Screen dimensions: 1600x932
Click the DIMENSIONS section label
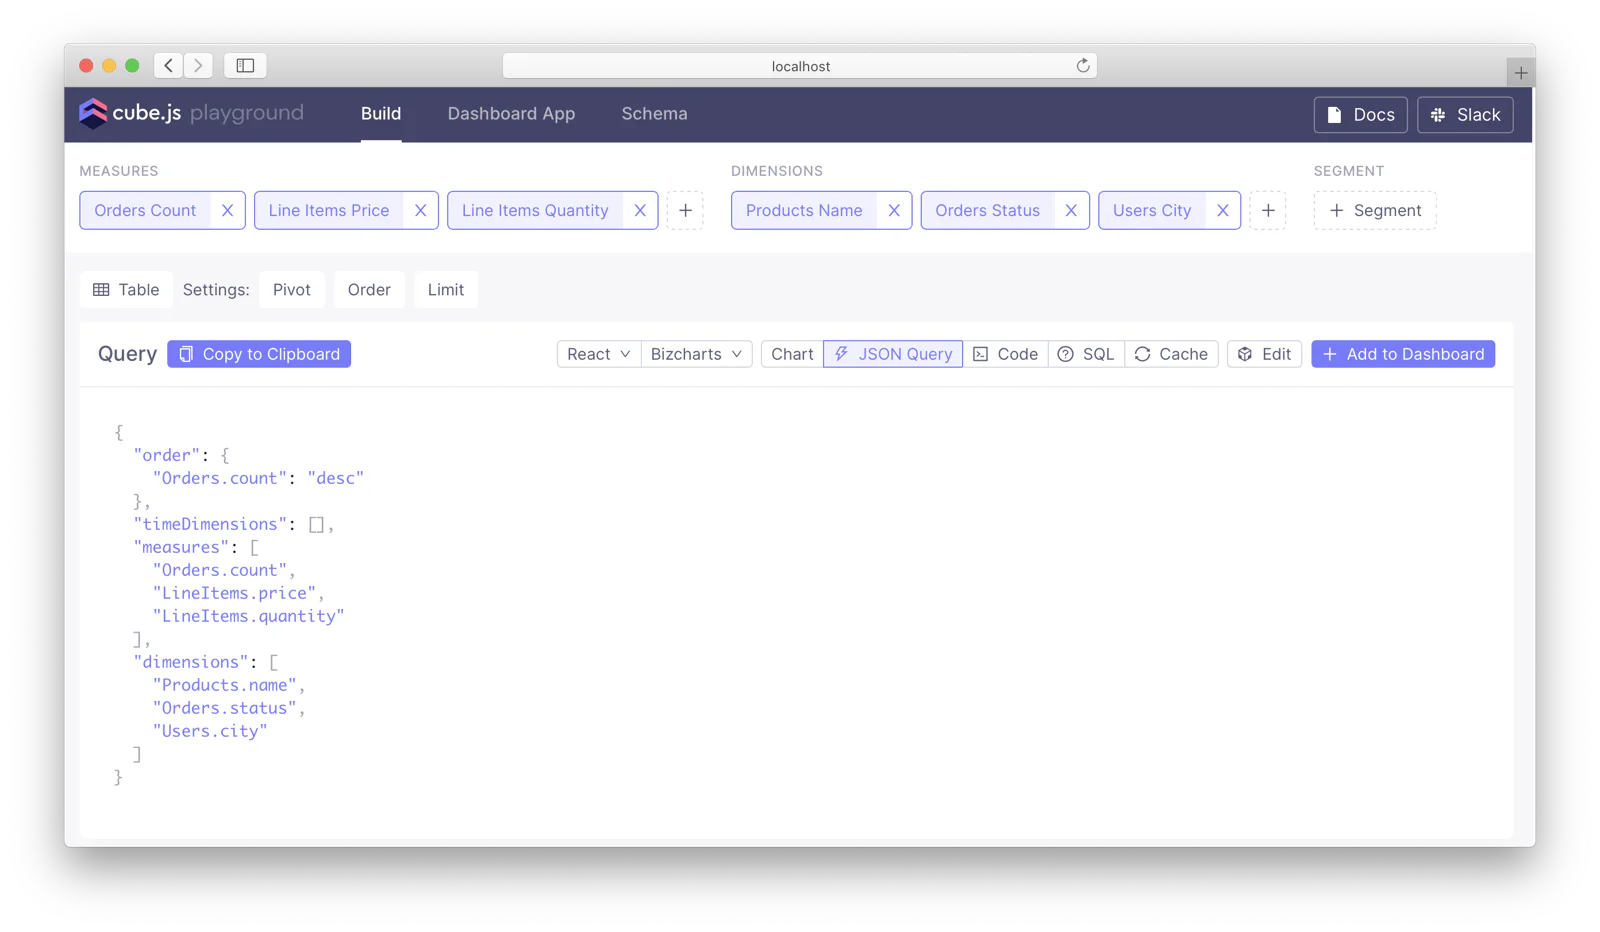pos(777,171)
